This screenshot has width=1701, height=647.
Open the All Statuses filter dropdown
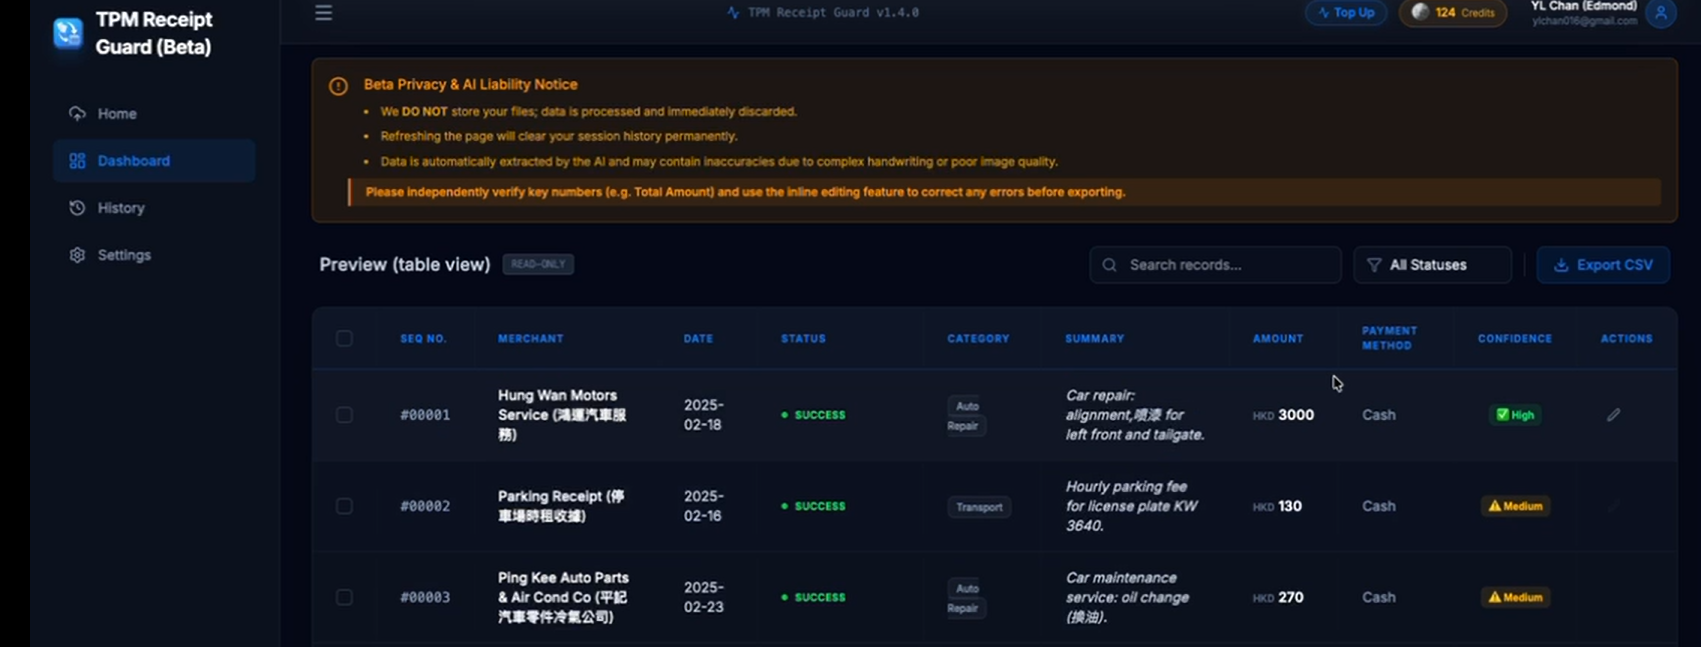(1431, 265)
